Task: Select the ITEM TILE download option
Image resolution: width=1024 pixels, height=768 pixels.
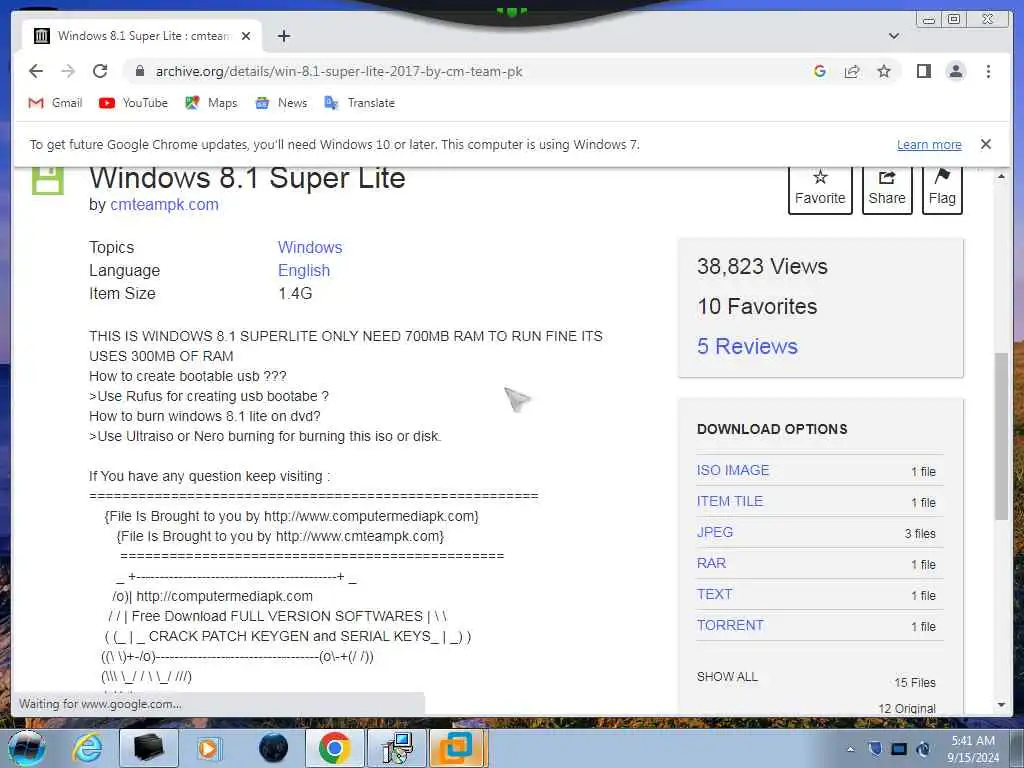Action: (729, 501)
